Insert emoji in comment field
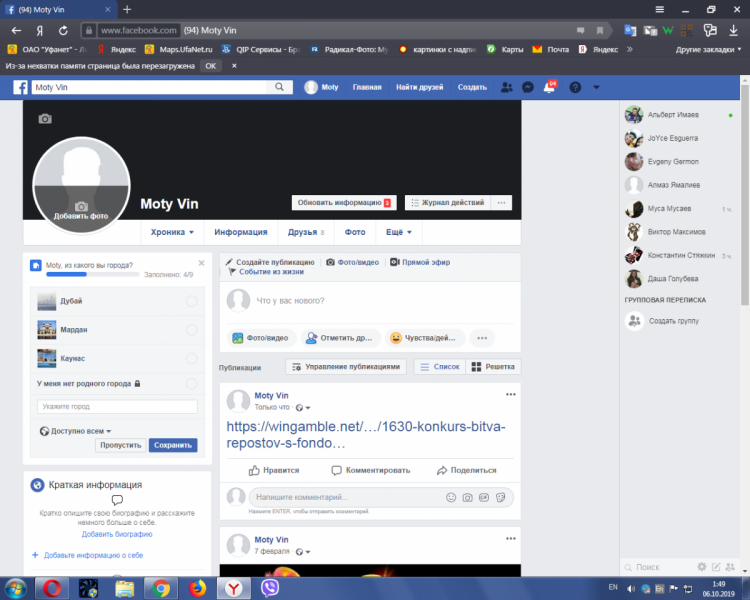750x600 pixels. 451,497
